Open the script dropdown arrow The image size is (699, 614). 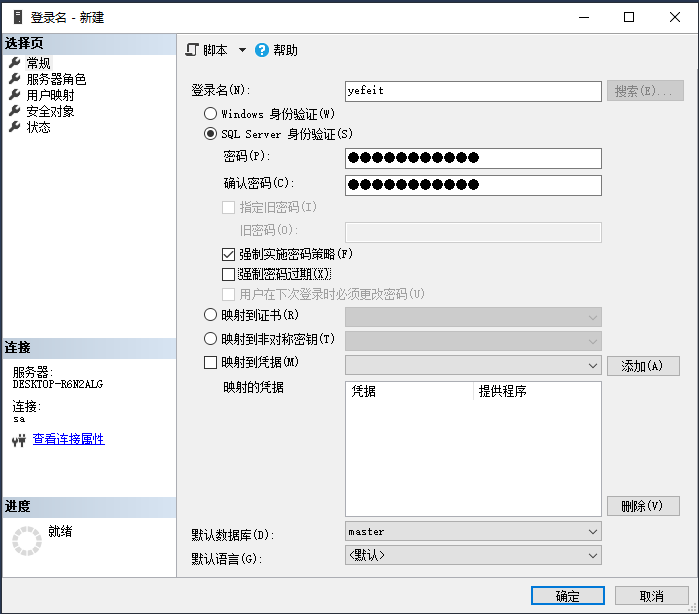tap(242, 50)
